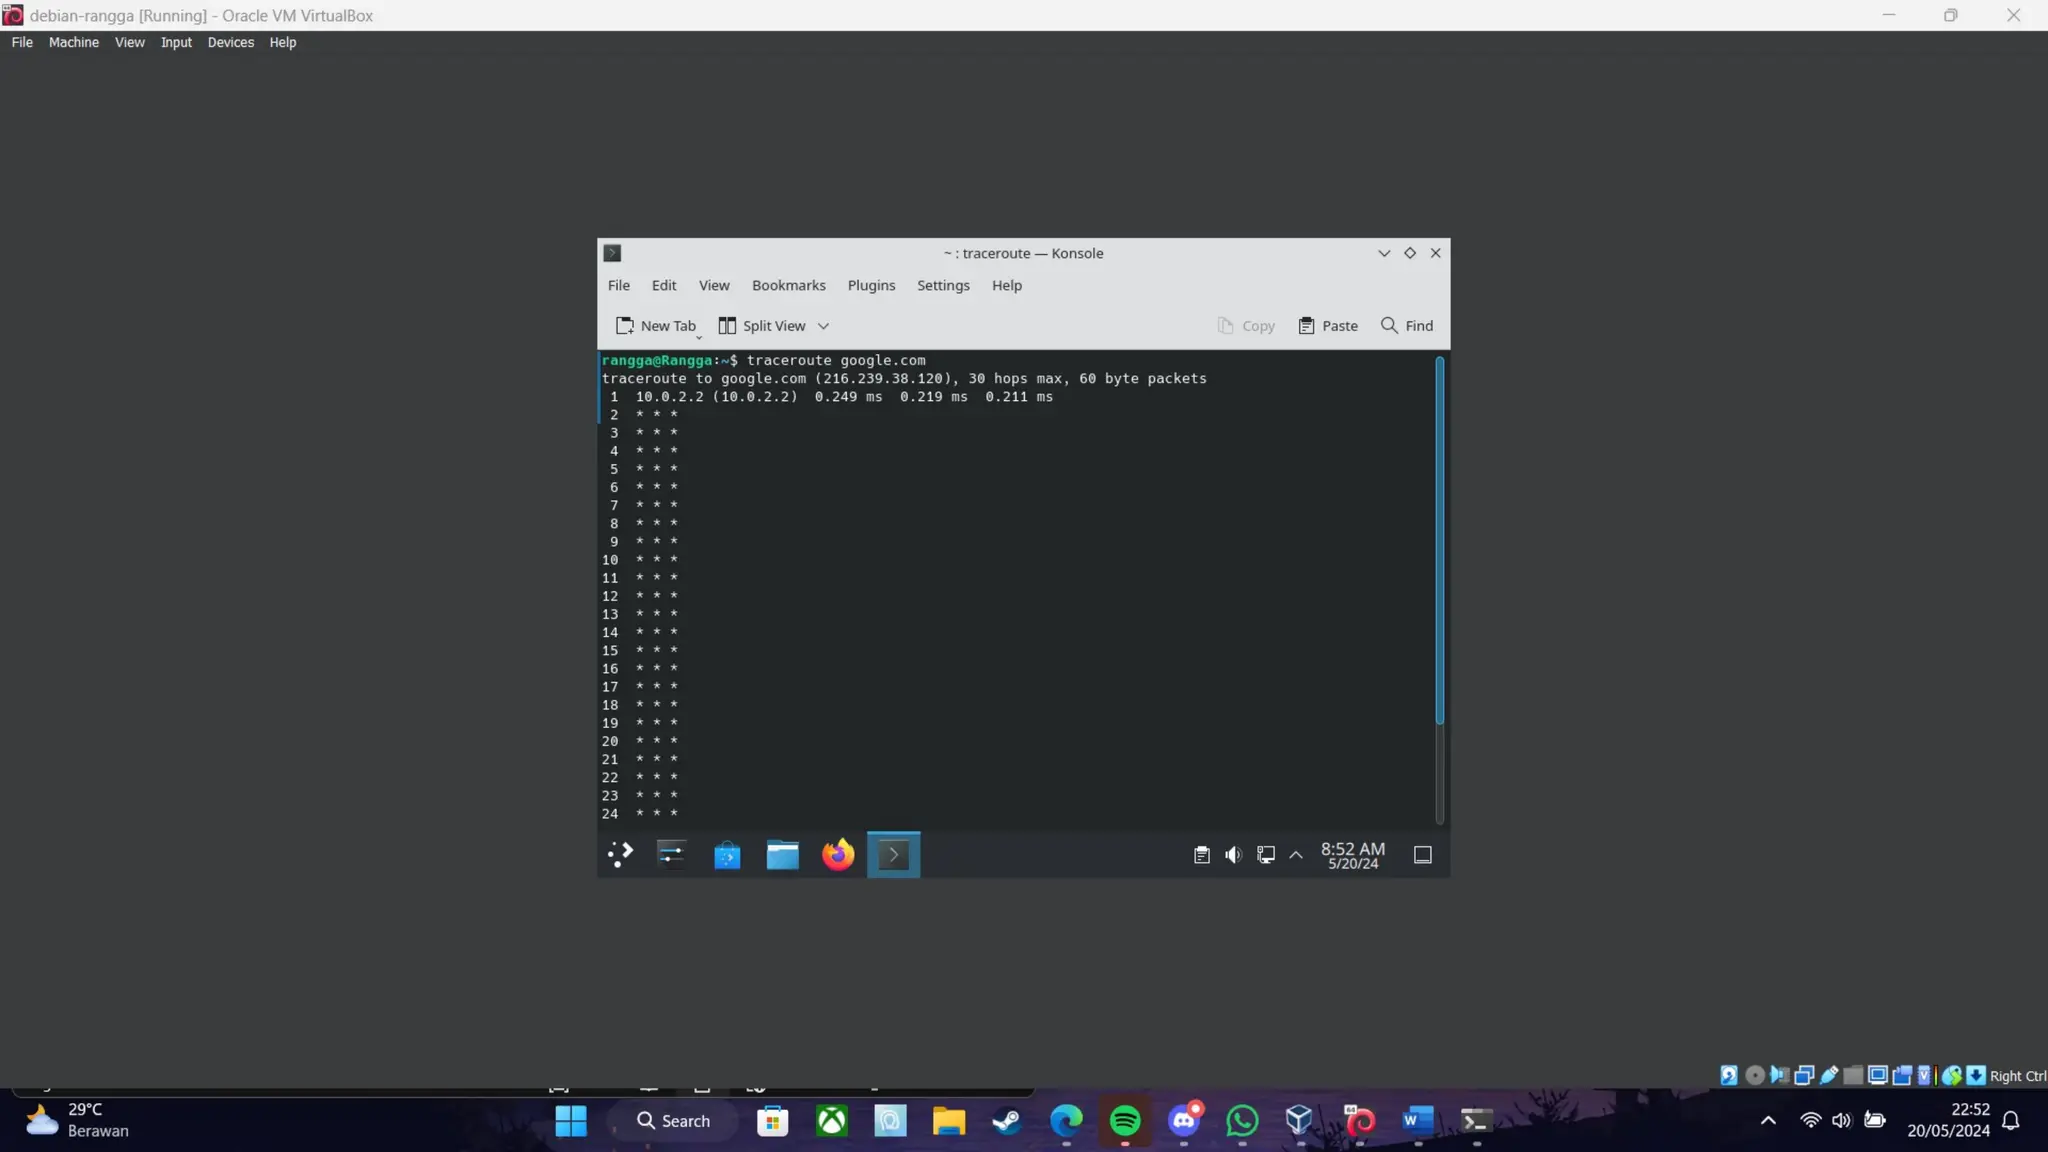Viewport: 2048px width, 1152px height.
Task: Expand the Split View dropdown arrow
Action: (823, 326)
